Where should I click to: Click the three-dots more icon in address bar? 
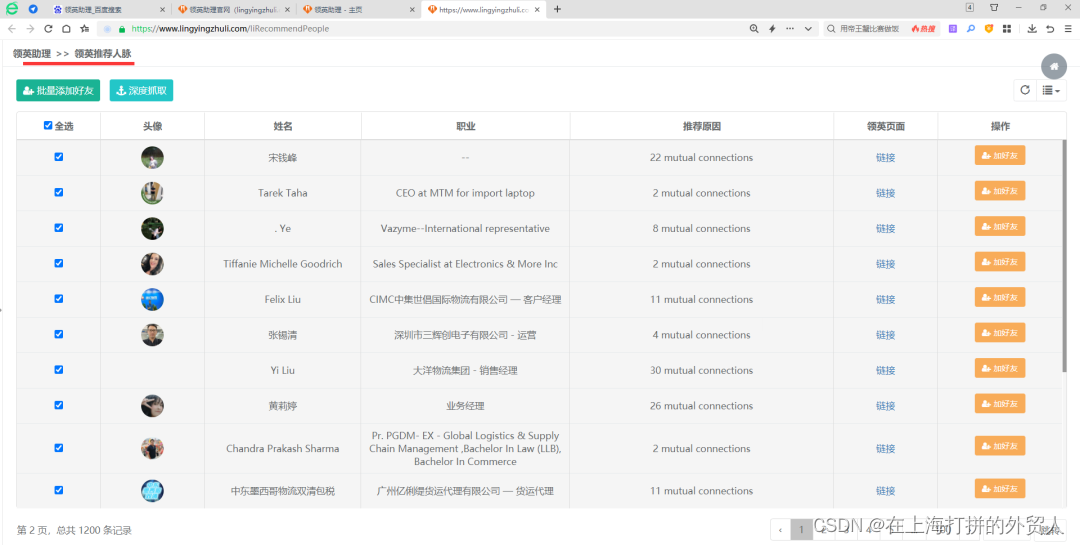(x=790, y=29)
